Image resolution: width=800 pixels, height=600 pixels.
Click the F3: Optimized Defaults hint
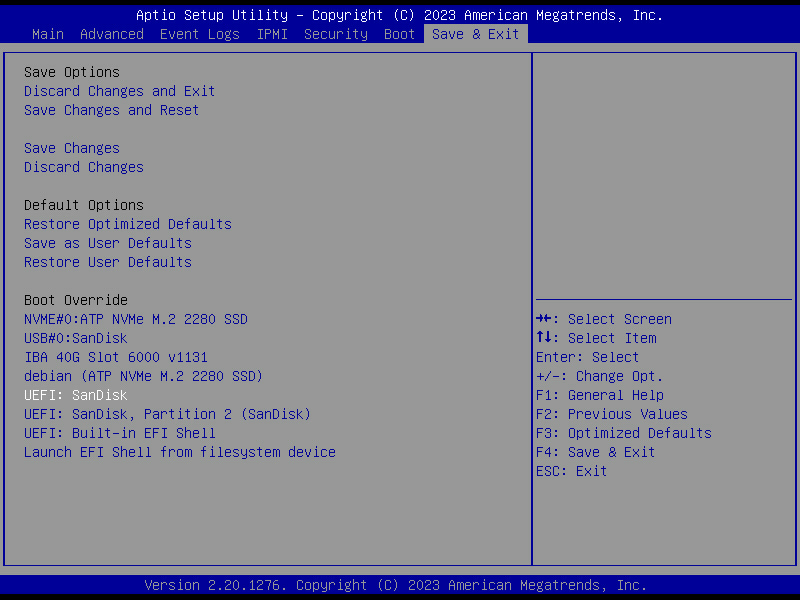tap(623, 433)
